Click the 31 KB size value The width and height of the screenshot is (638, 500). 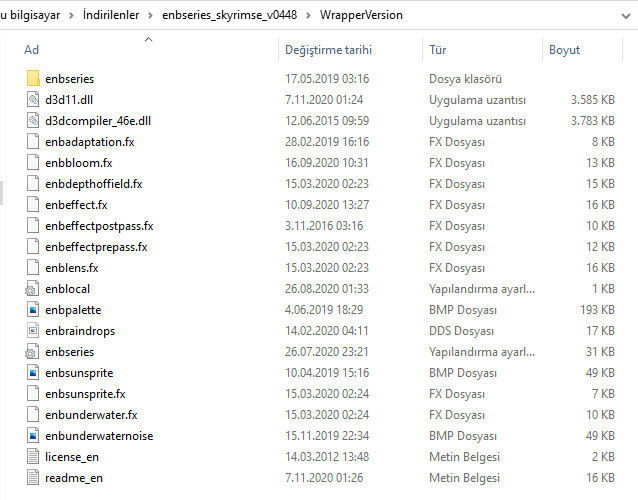[x=600, y=352]
